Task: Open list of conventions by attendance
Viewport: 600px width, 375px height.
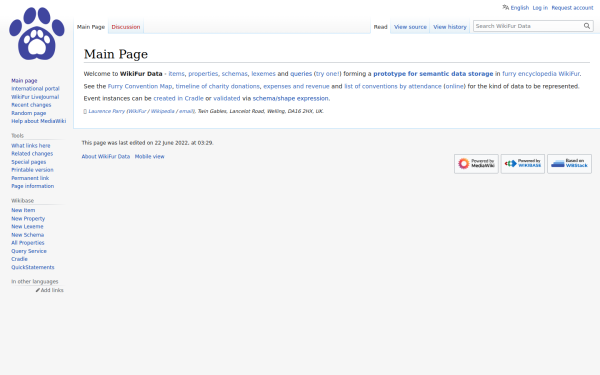Action: (393, 86)
